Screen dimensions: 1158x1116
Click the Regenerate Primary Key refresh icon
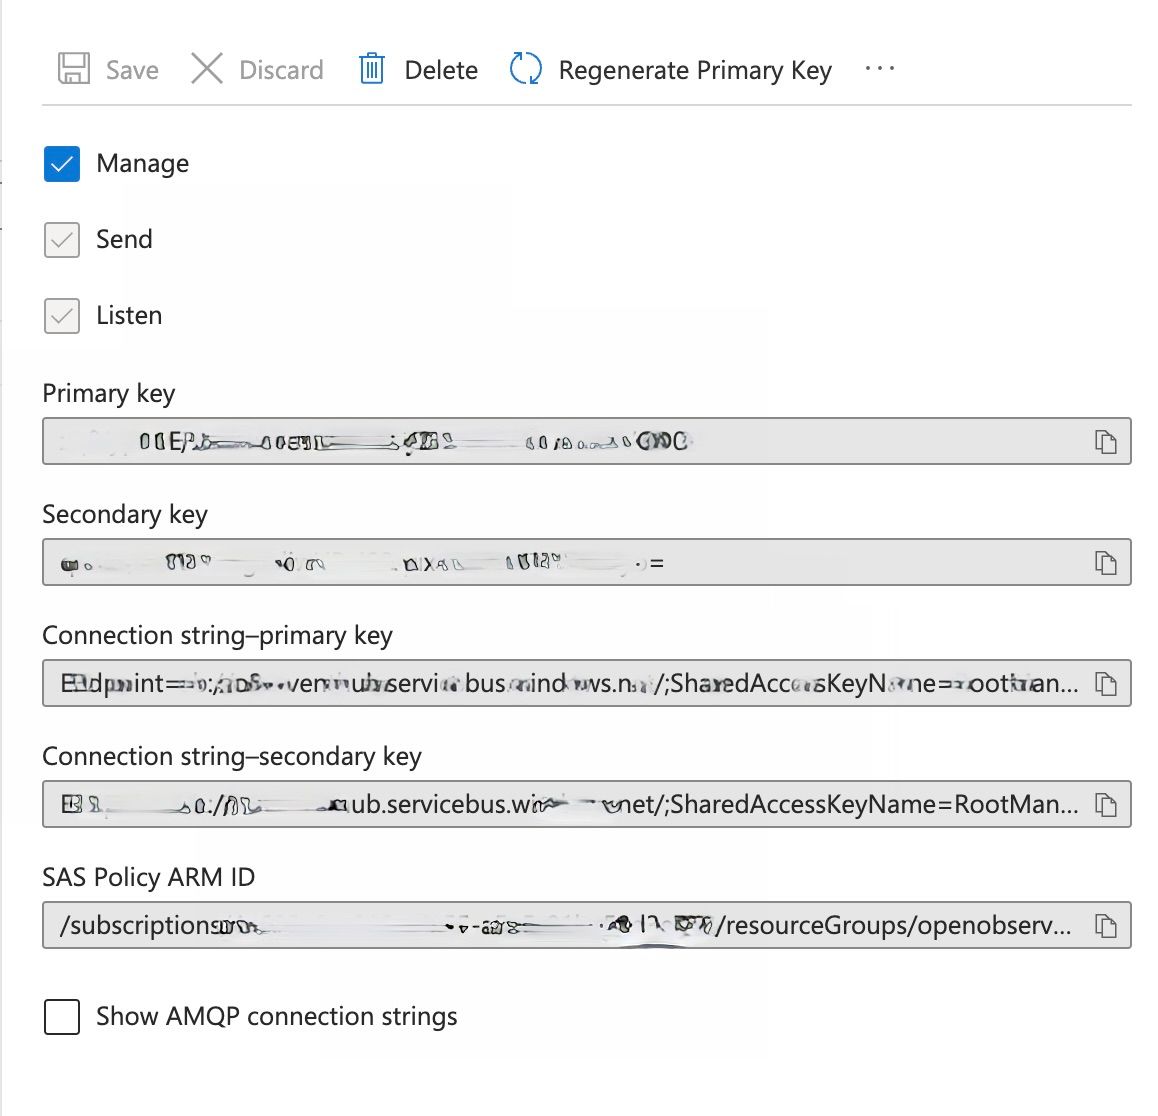pos(525,69)
